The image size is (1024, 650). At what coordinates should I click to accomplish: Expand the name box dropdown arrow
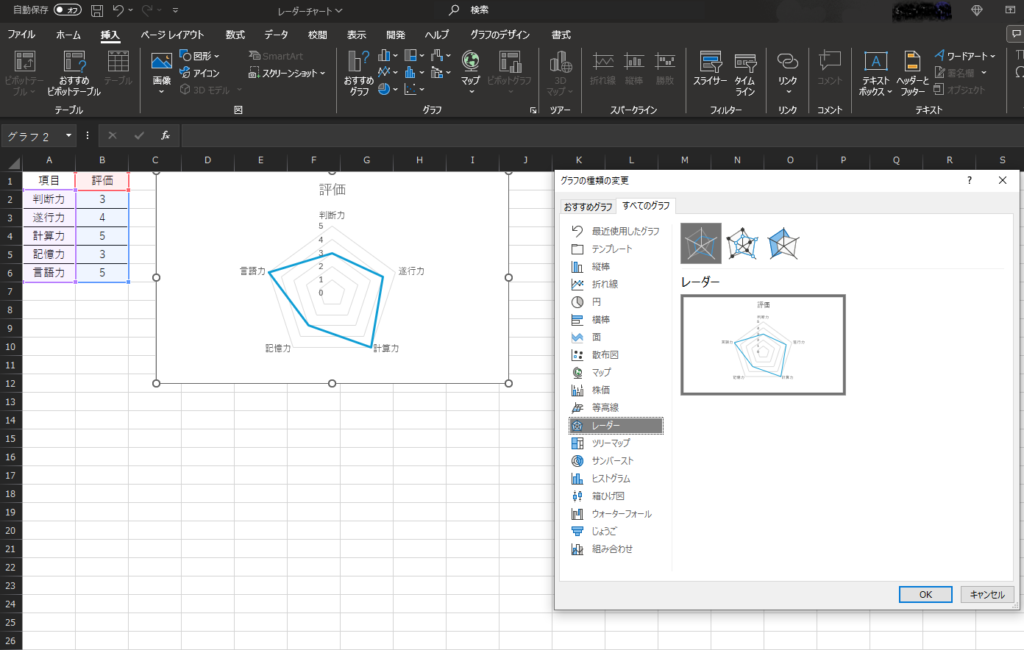pyautogui.click(x=69, y=135)
